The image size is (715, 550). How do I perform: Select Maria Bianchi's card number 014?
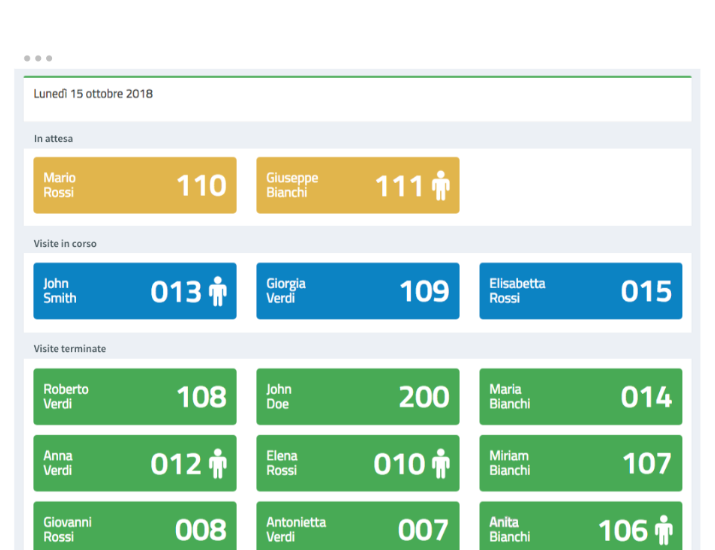(x=580, y=397)
